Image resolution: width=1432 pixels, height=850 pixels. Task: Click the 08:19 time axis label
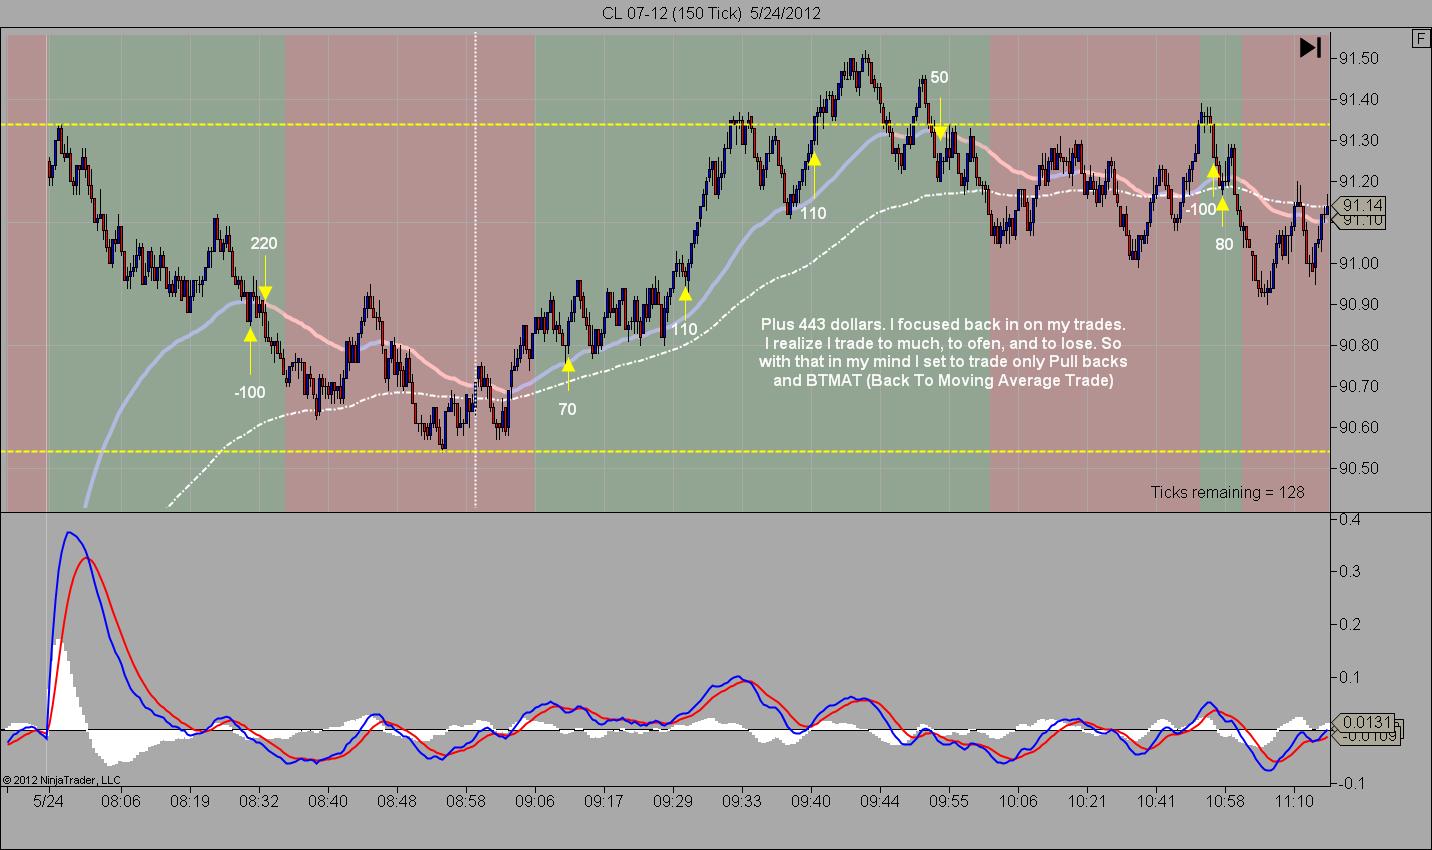tap(189, 801)
